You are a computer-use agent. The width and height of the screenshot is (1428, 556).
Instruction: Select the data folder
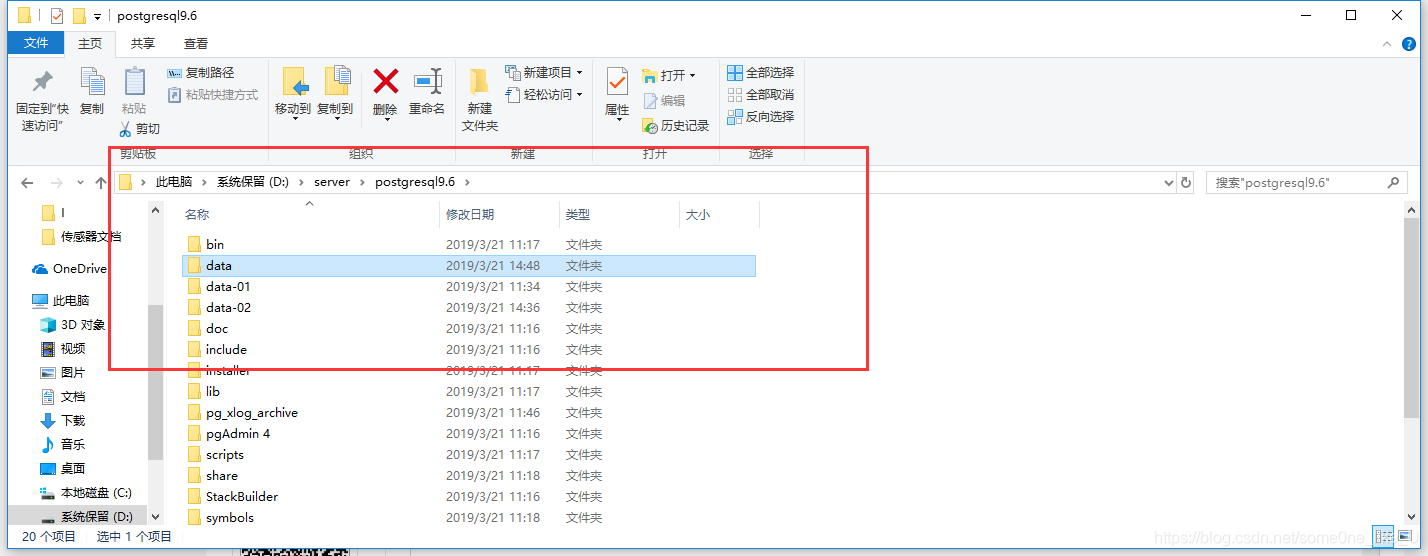(468, 265)
